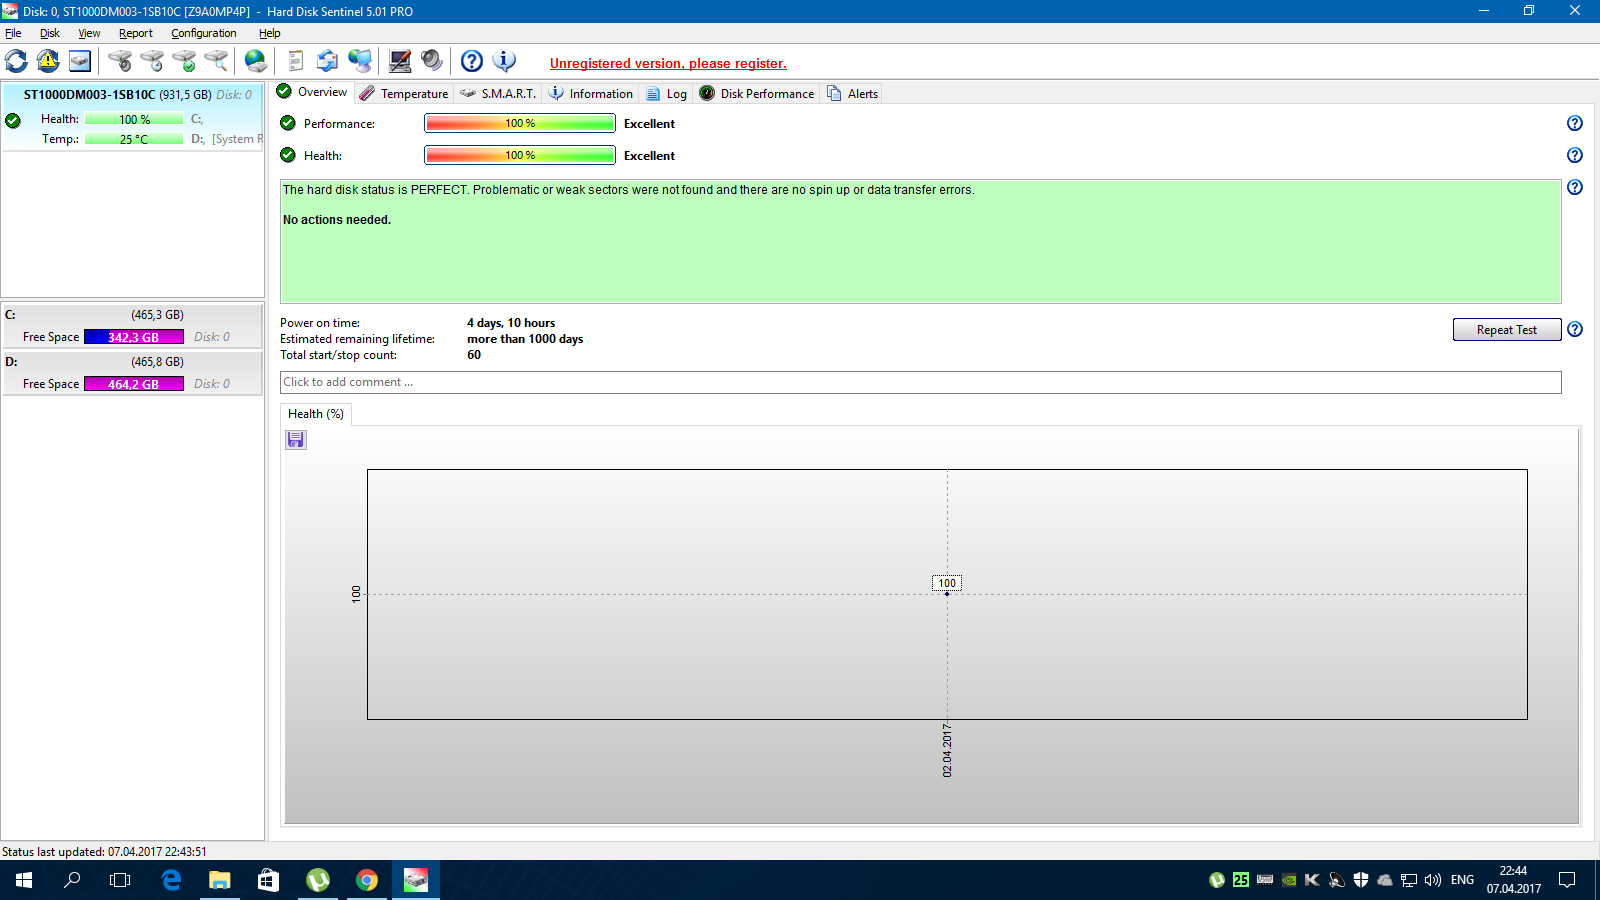Click the C: free space 342,3 GB bar
The width and height of the screenshot is (1600, 900).
[x=134, y=337]
